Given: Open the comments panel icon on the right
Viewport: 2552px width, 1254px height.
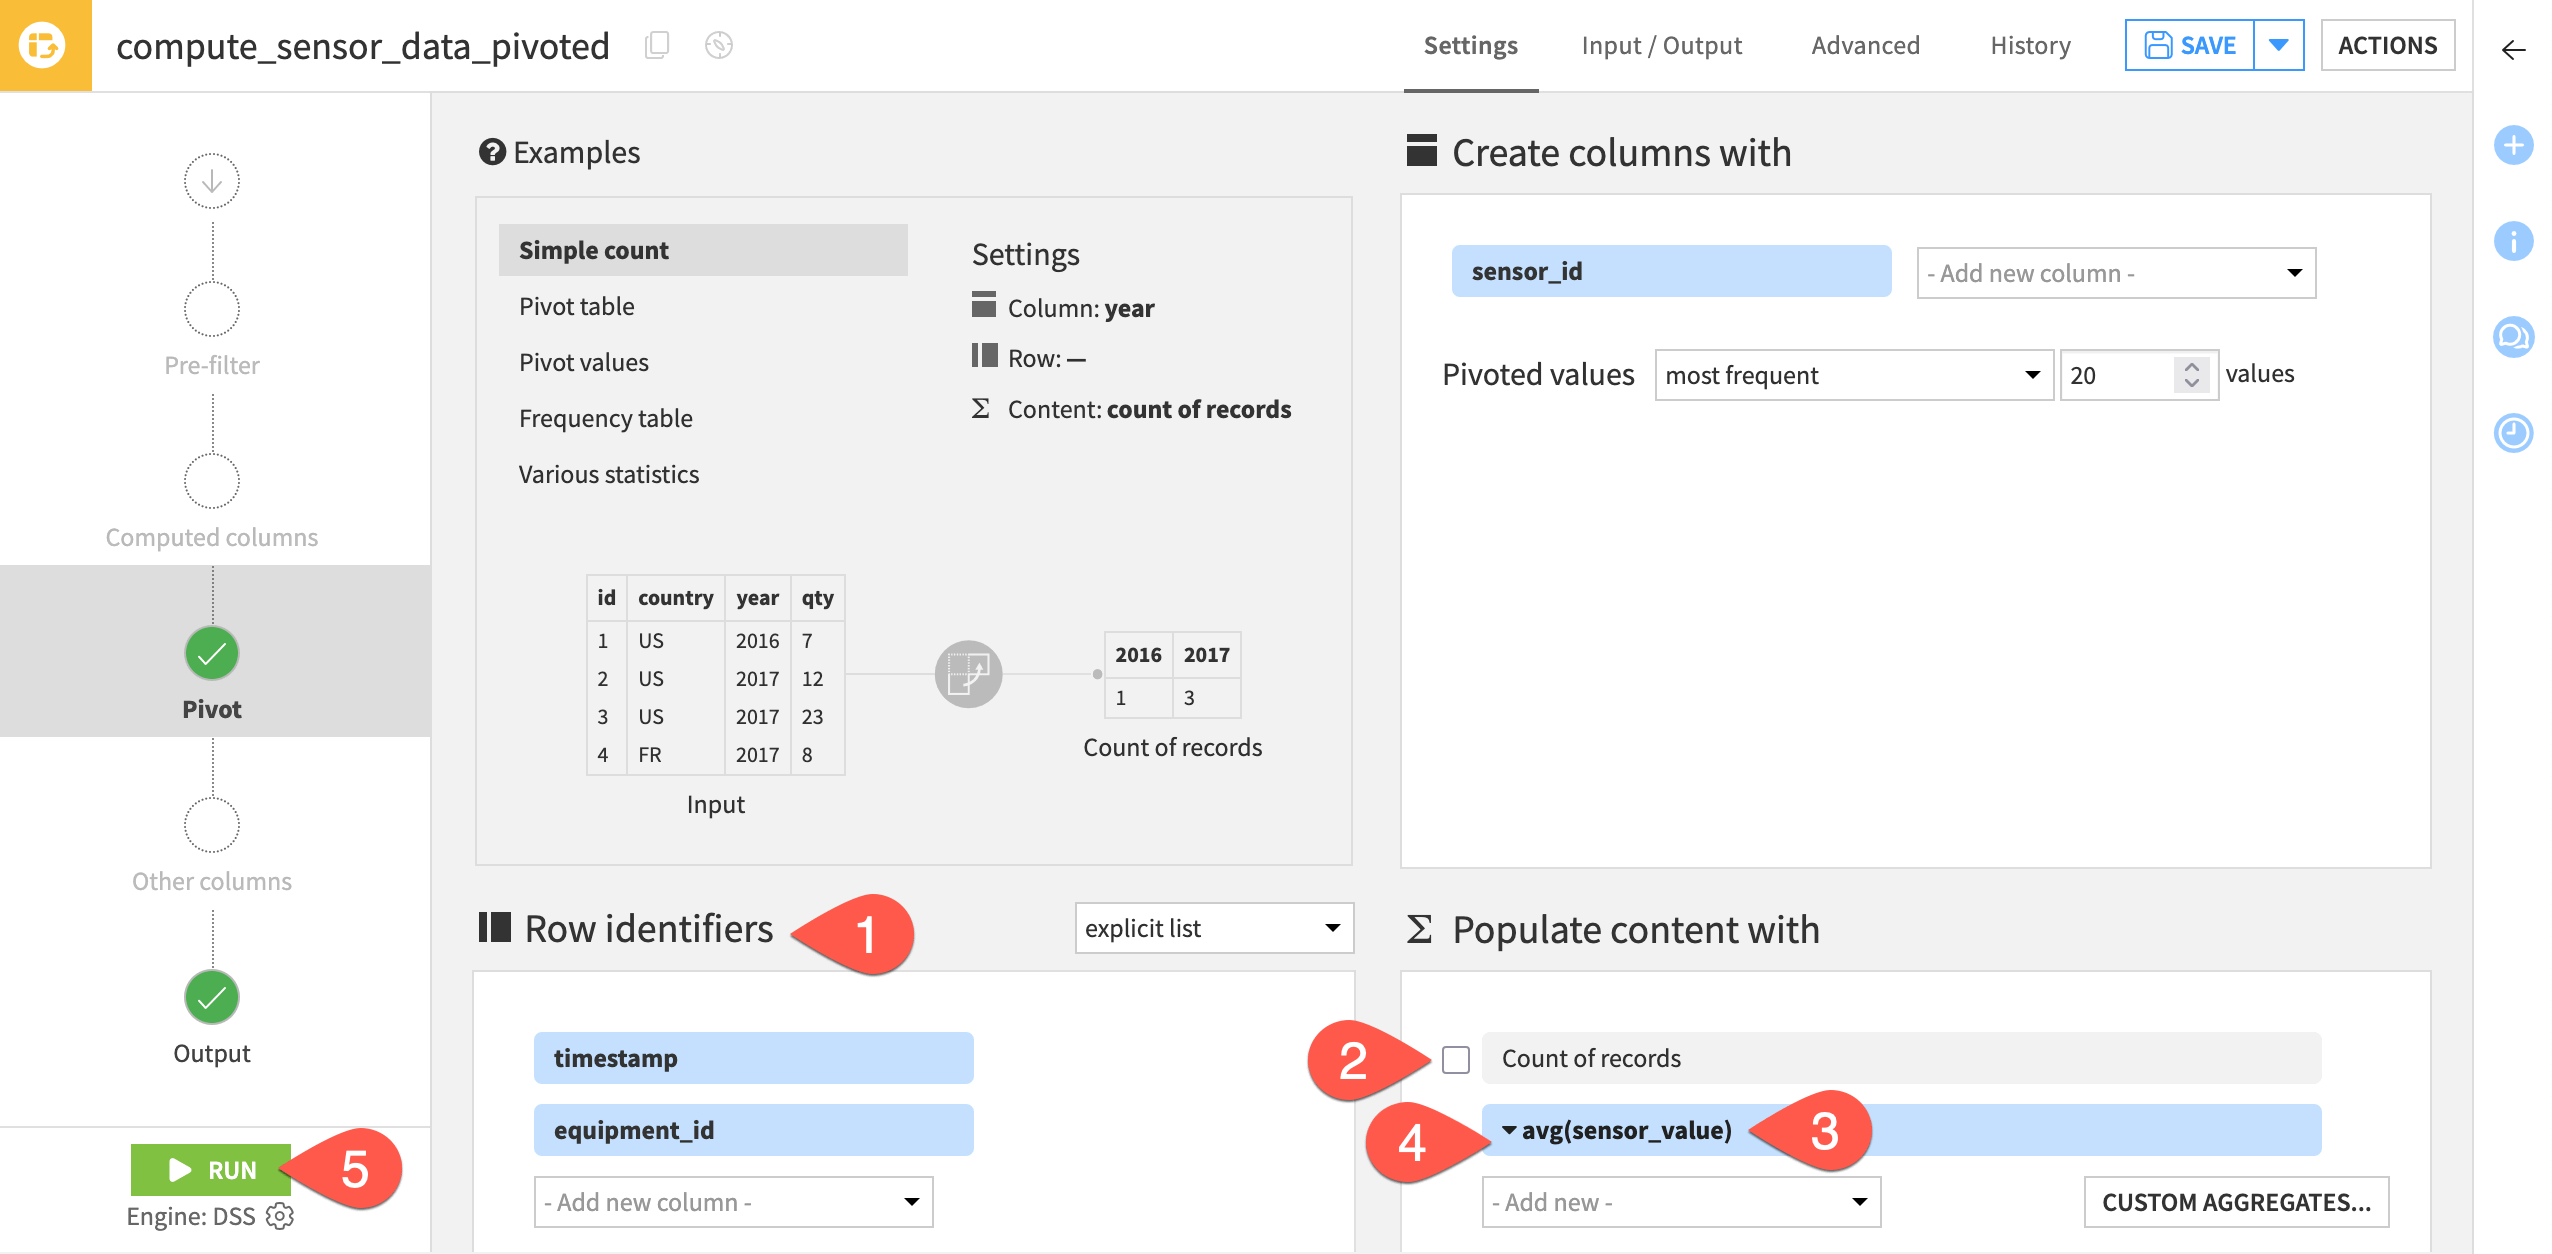Looking at the screenshot, I should [2515, 337].
